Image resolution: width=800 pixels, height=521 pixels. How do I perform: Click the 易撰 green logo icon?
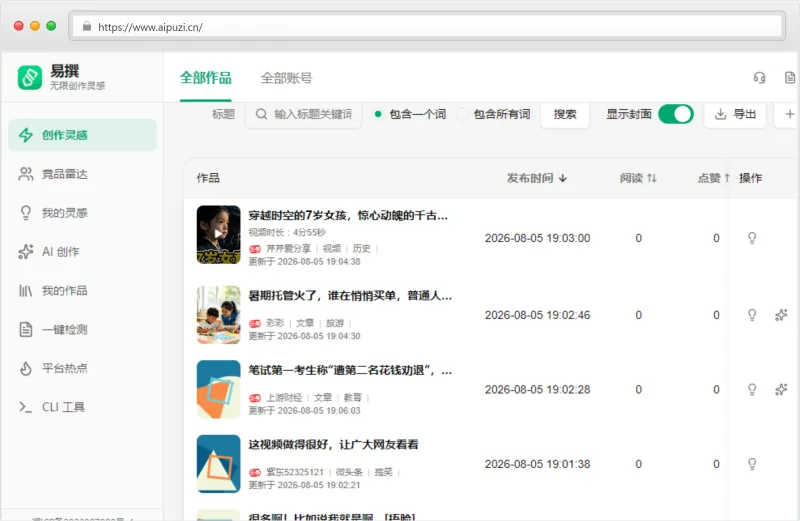(30, 78)
